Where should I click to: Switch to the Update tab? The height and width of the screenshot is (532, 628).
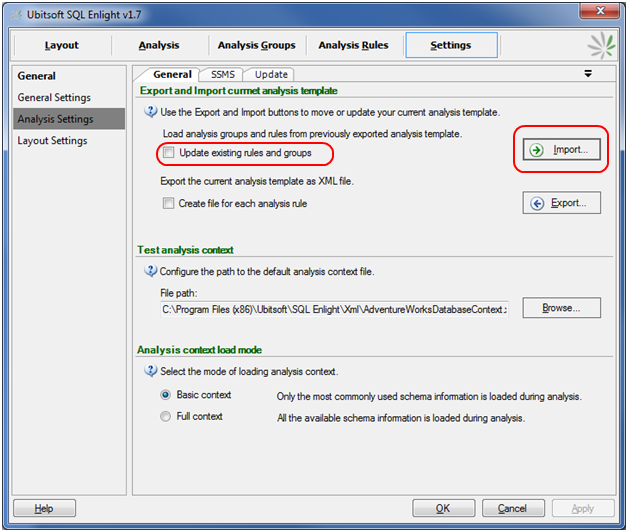click(271, 74)
